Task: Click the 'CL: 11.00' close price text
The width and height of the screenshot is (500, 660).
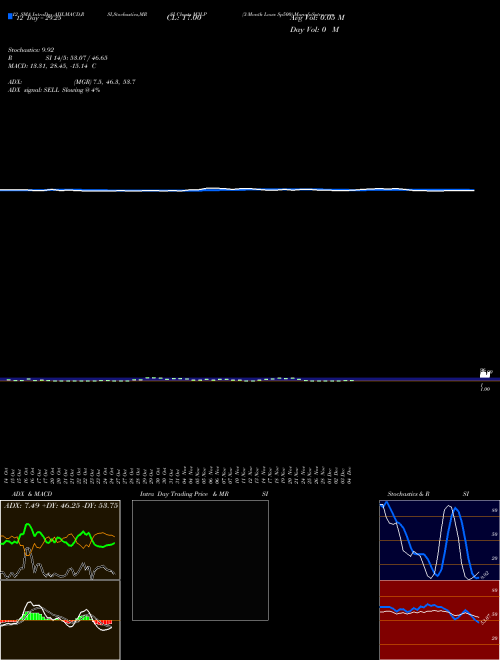Action: pyautogui.click(x=184, y=18)
